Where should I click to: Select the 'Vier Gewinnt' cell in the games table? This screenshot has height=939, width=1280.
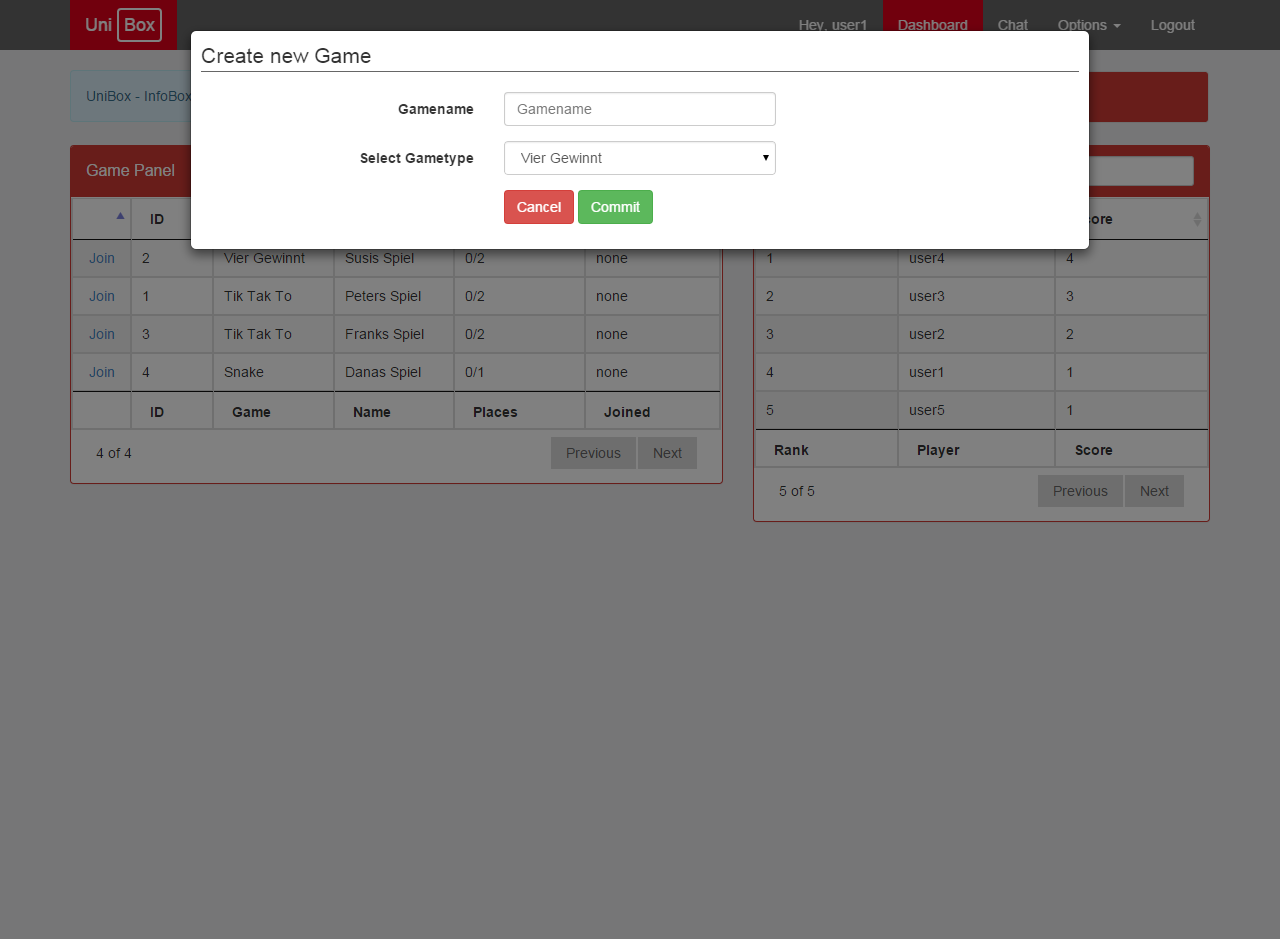(x=273, y=258)
